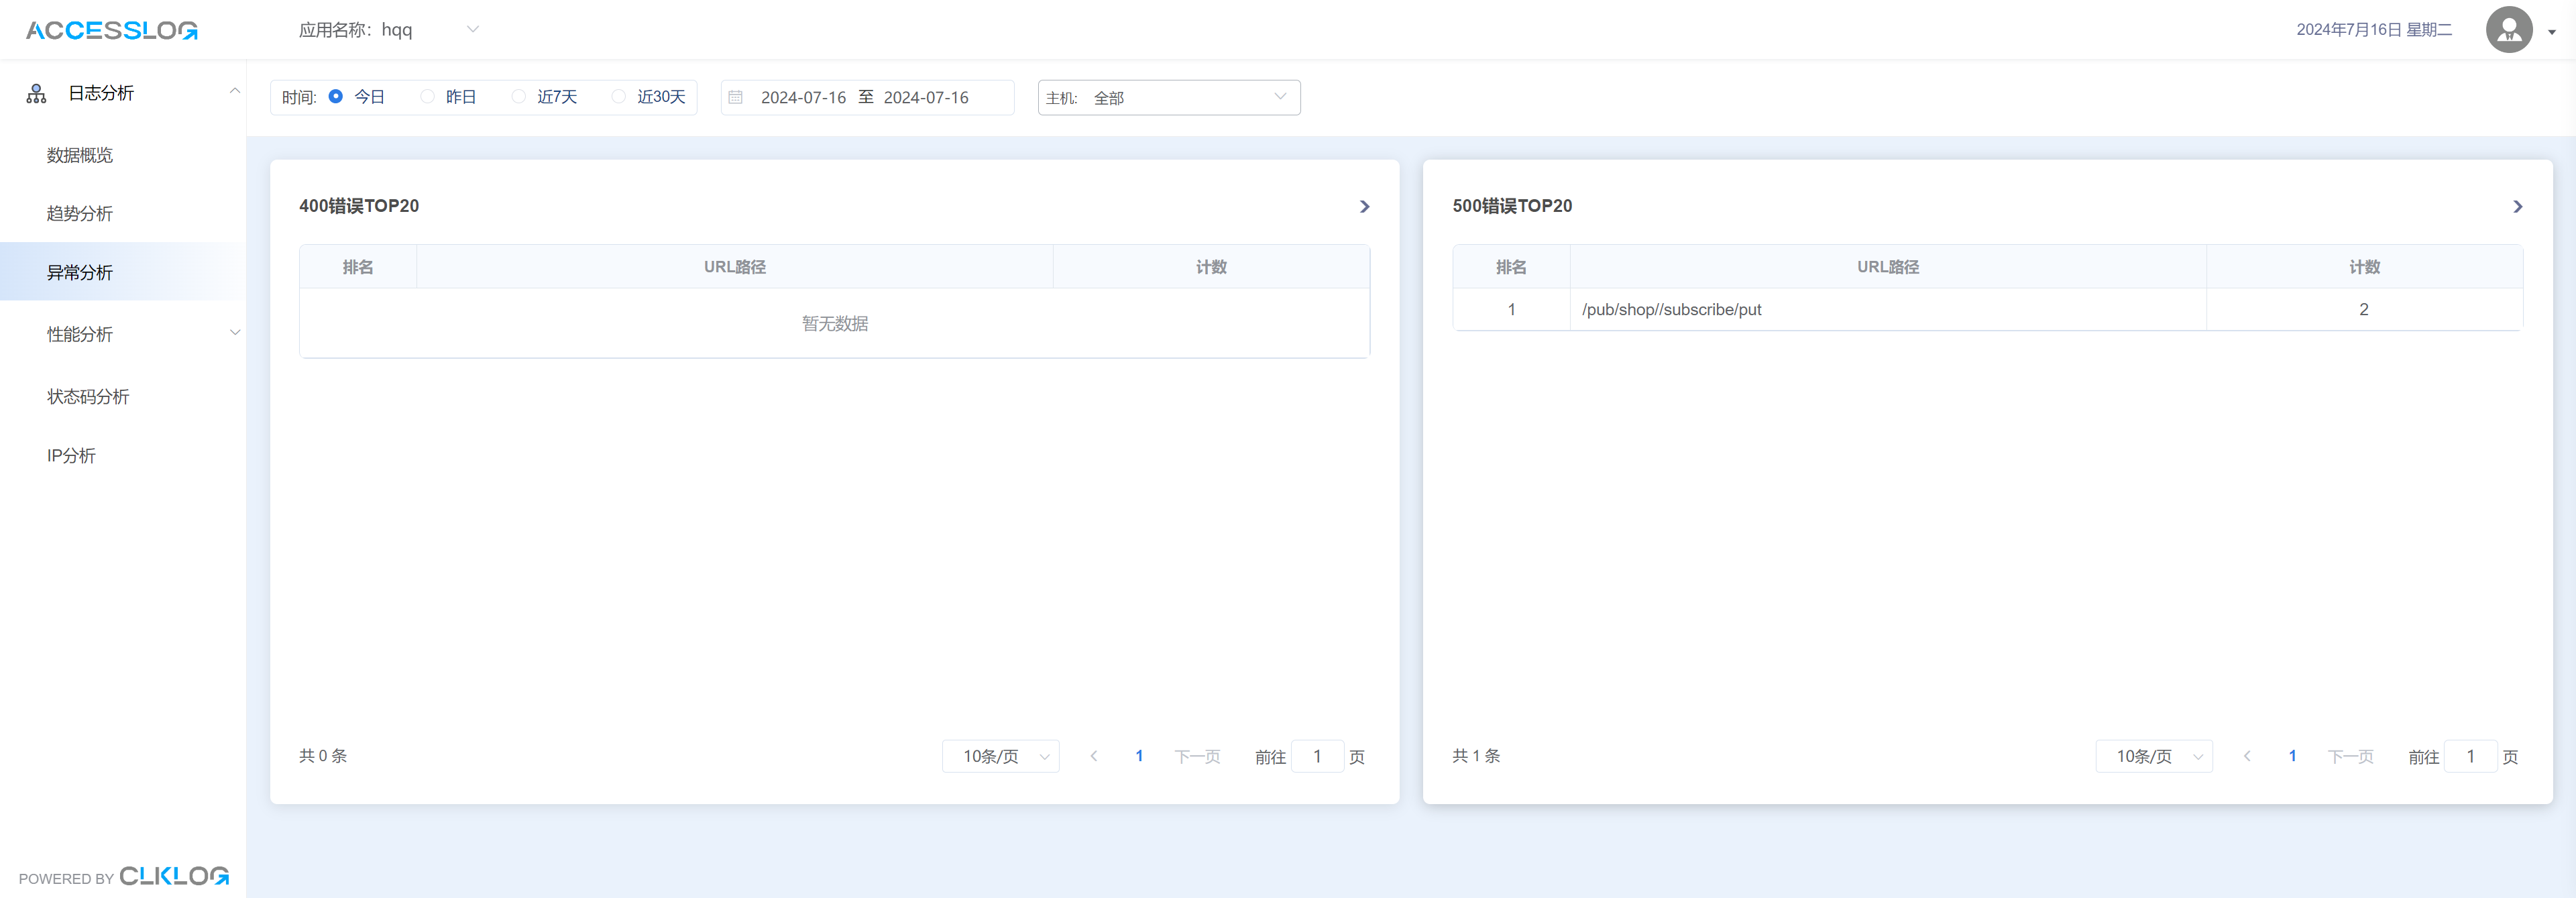Click the user avatar icon
The width and height of the screenshot is (2576, 898).
pos(2508,30)
